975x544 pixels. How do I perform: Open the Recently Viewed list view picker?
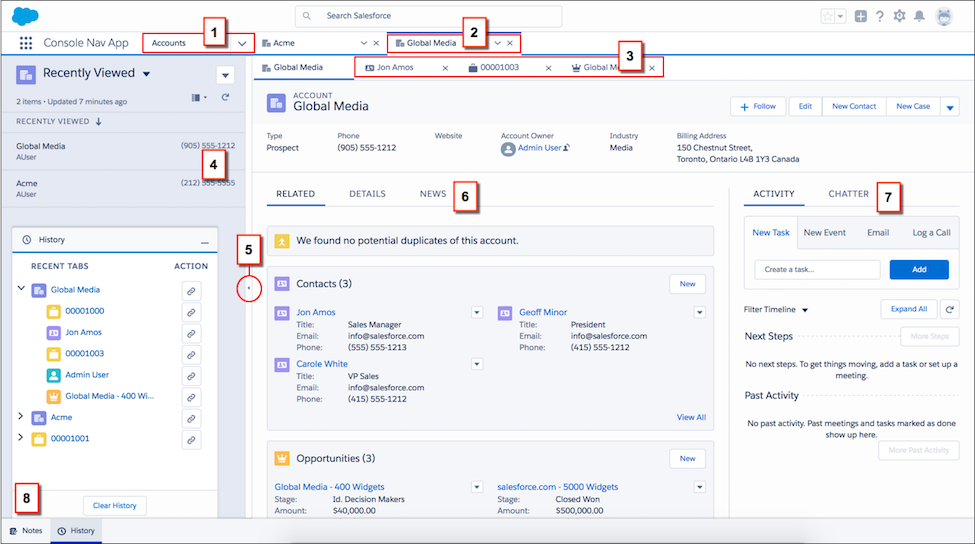(x=146, y=73)
